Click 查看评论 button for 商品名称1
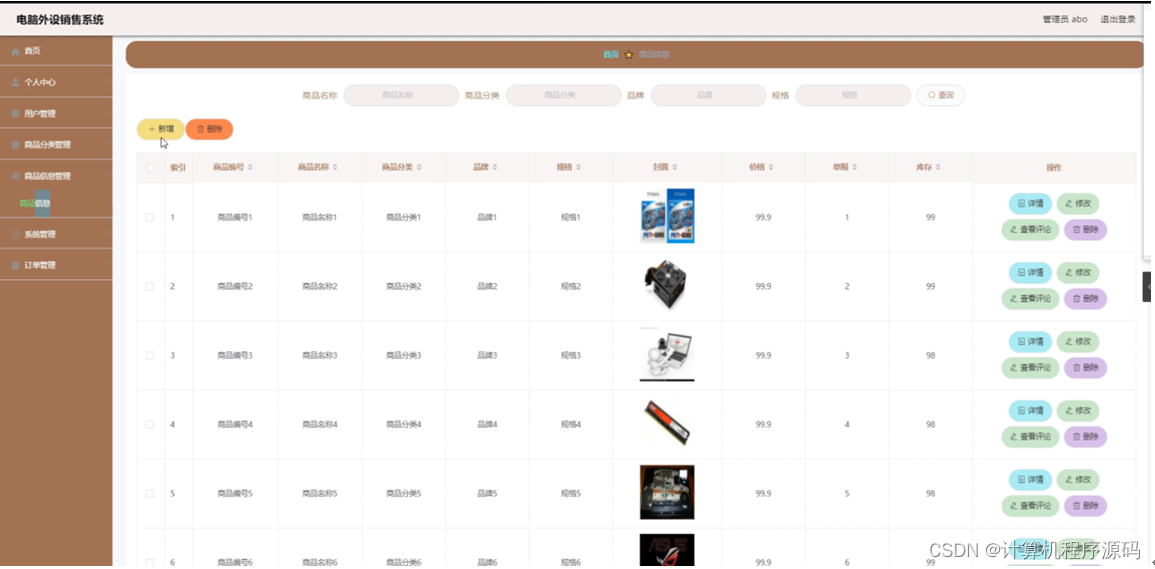The width and height of the screenshot is (1155, 569). [x=1030, y=229]
